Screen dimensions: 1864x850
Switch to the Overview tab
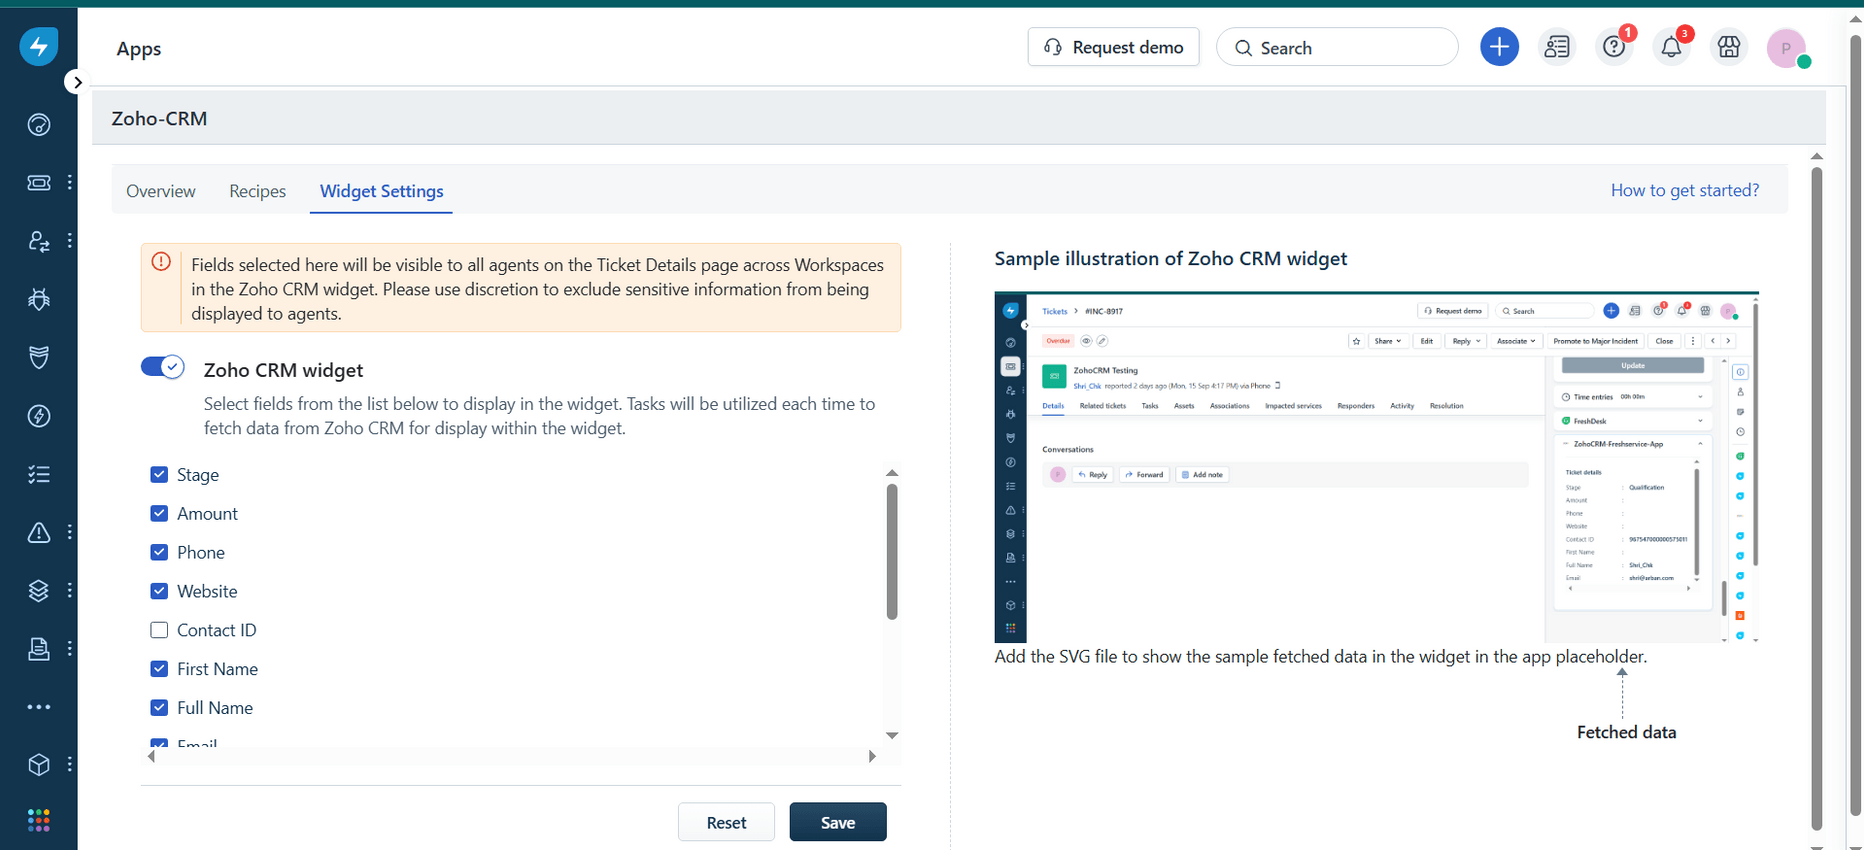pos(161,191)
